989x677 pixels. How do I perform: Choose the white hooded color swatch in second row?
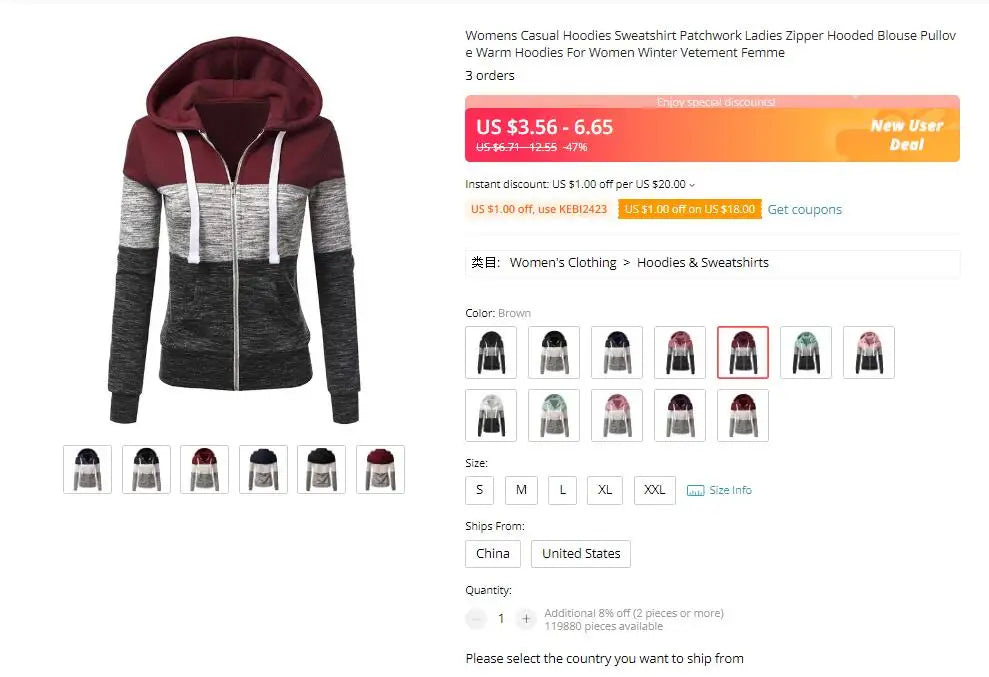point(491,415)
